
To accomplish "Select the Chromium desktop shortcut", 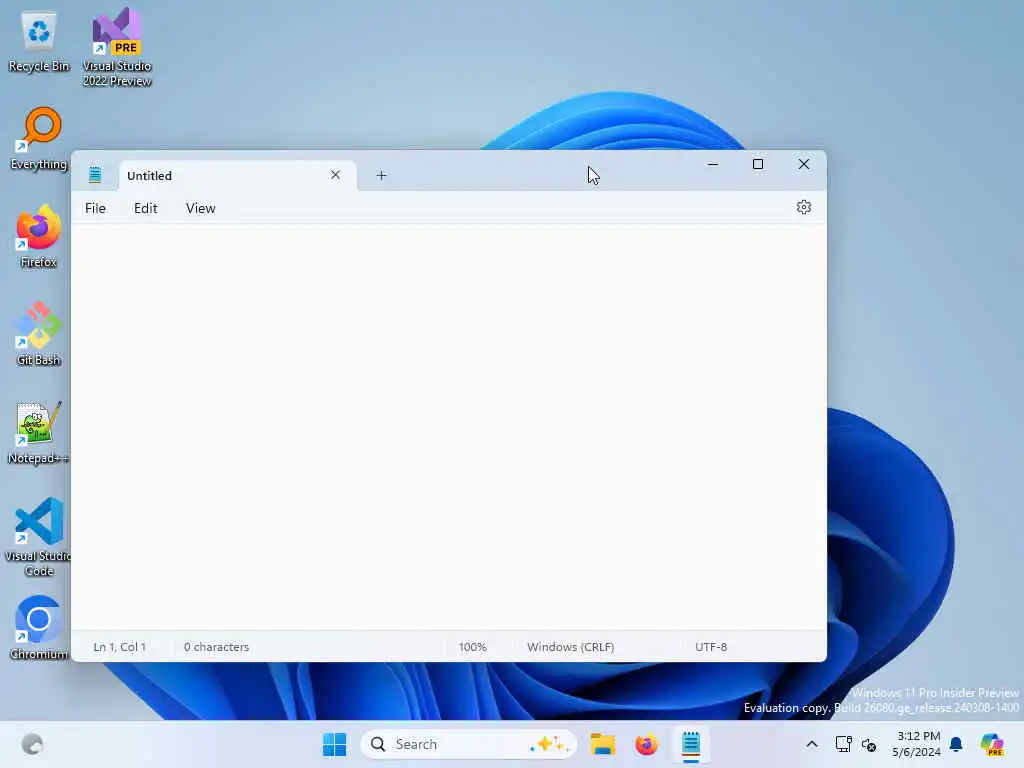I will coord(39,628).
